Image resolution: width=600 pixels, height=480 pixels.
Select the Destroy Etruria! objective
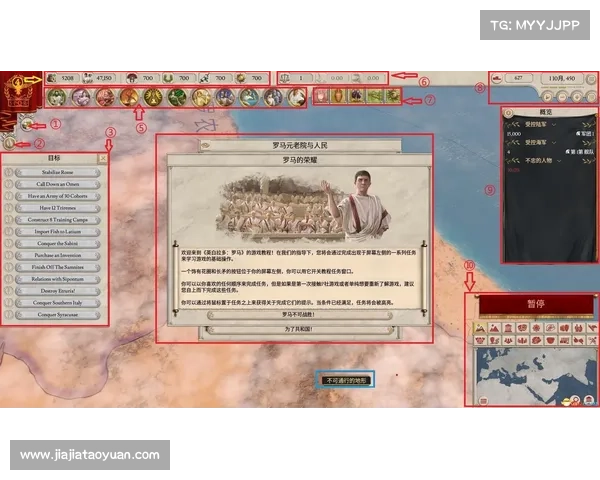57,291
